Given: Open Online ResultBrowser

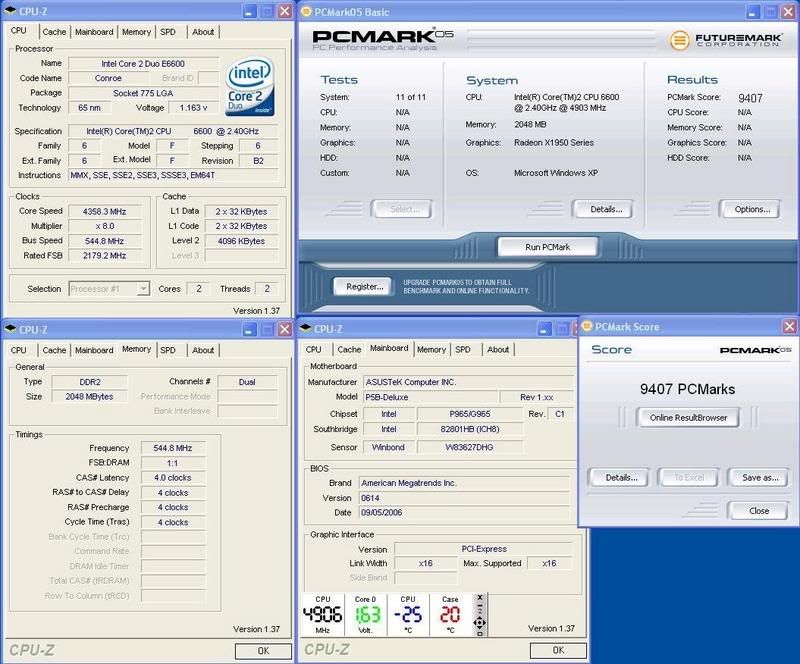Looking at the screenshot, I should click(x=688, y=417).
